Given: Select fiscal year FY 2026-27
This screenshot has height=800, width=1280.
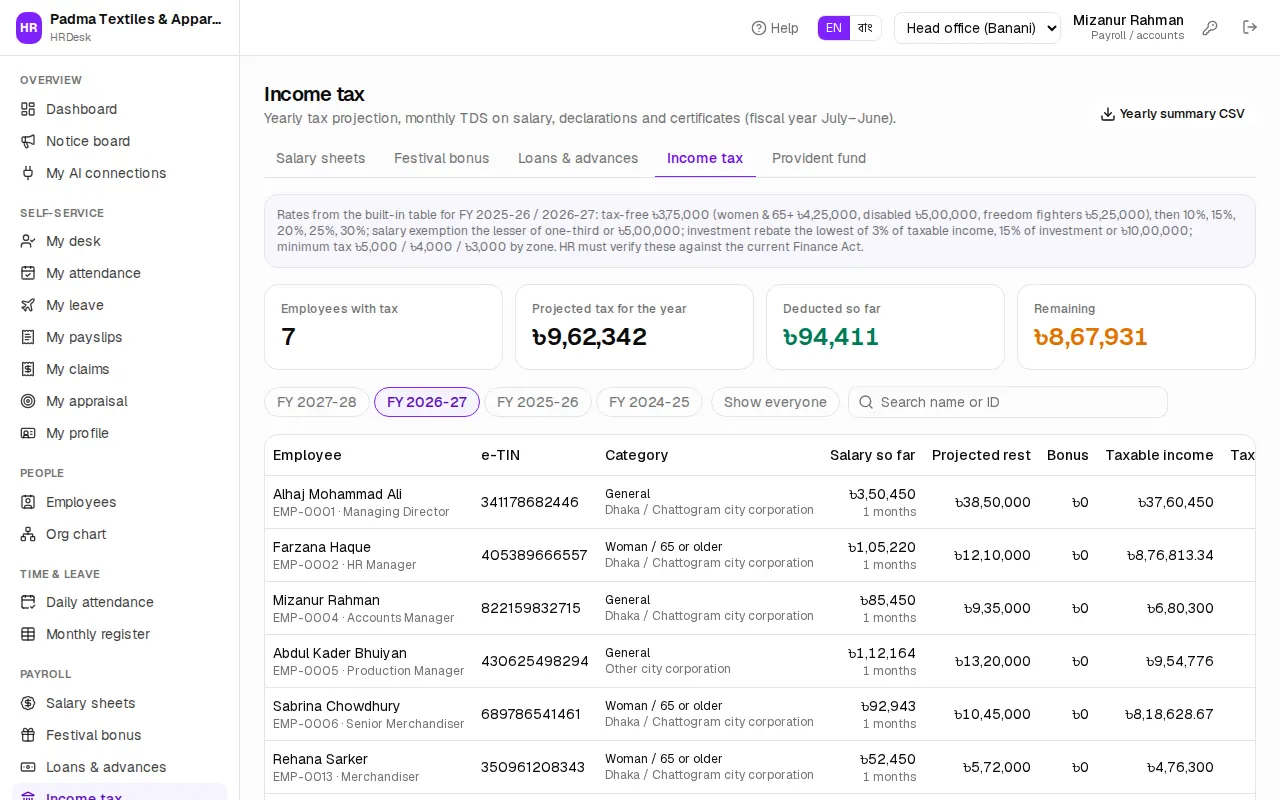Looking at the screenshot, I should 427,402.
